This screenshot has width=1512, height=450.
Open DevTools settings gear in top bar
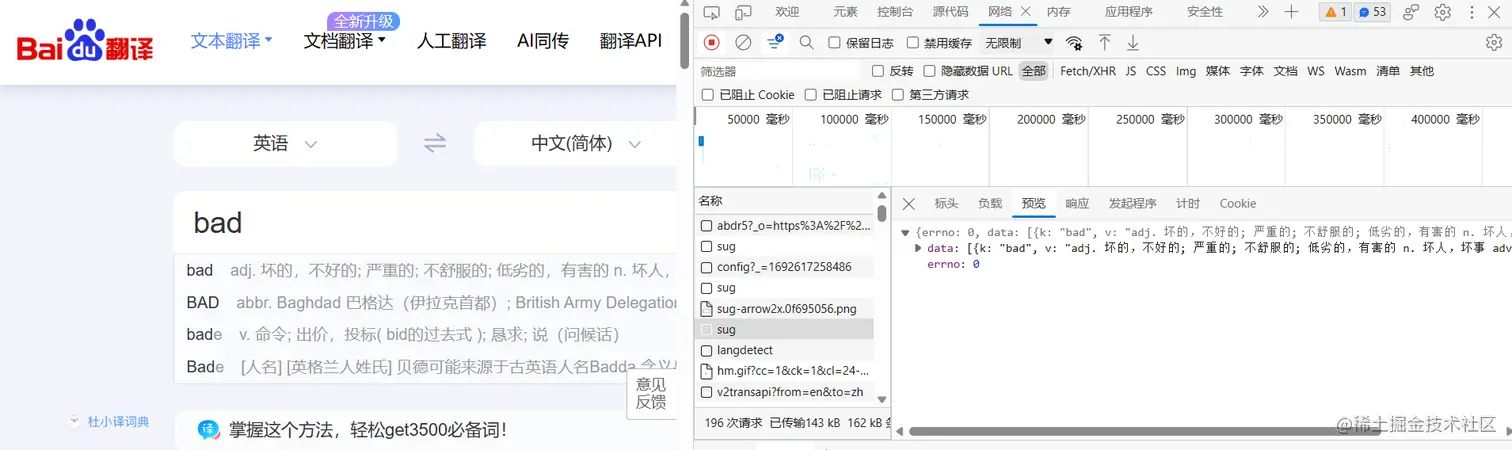click(x=1442, y=12)
